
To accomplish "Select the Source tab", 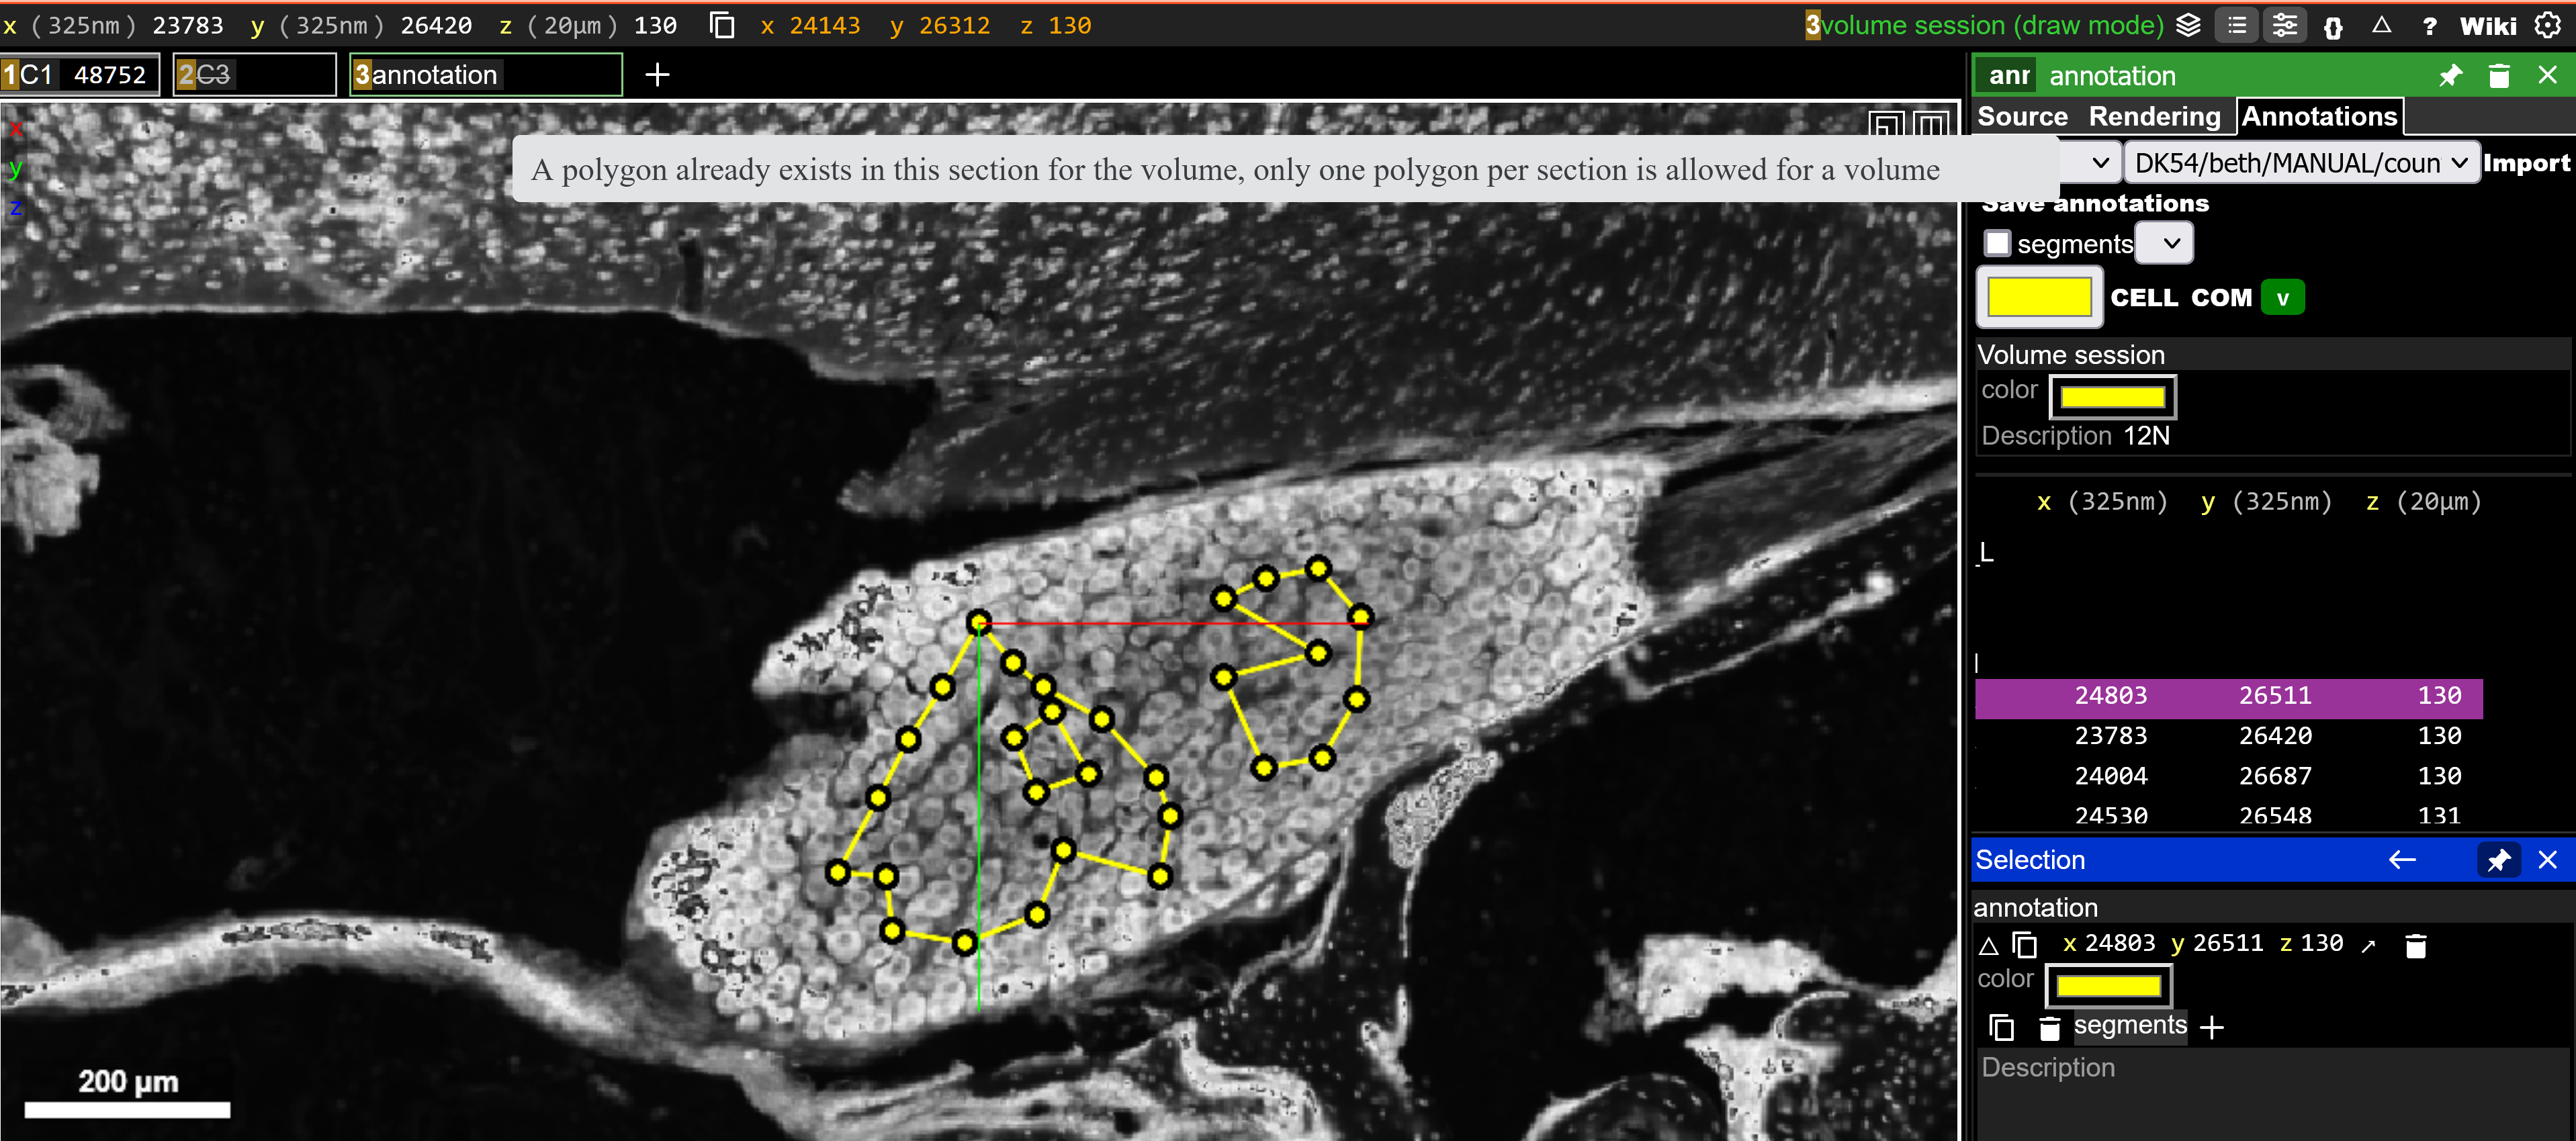I will (x=2022, y=116).
